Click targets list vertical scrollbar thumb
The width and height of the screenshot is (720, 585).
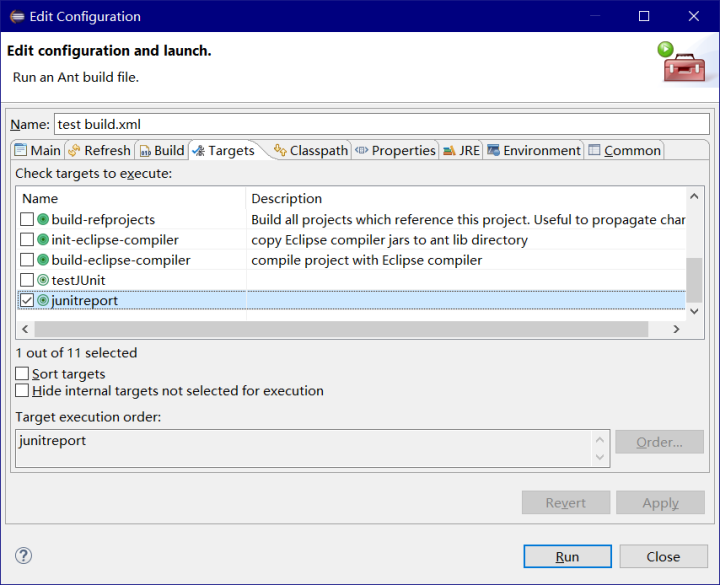tap(694, 280)
